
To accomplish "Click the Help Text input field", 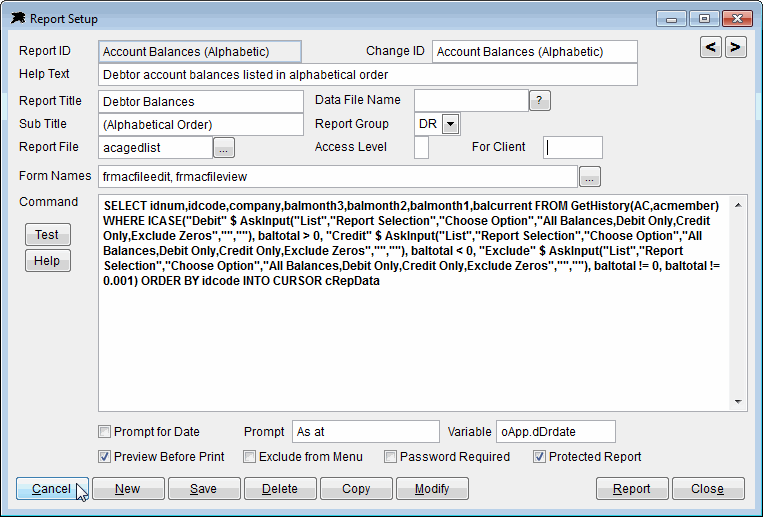I will tap(368, 74).
